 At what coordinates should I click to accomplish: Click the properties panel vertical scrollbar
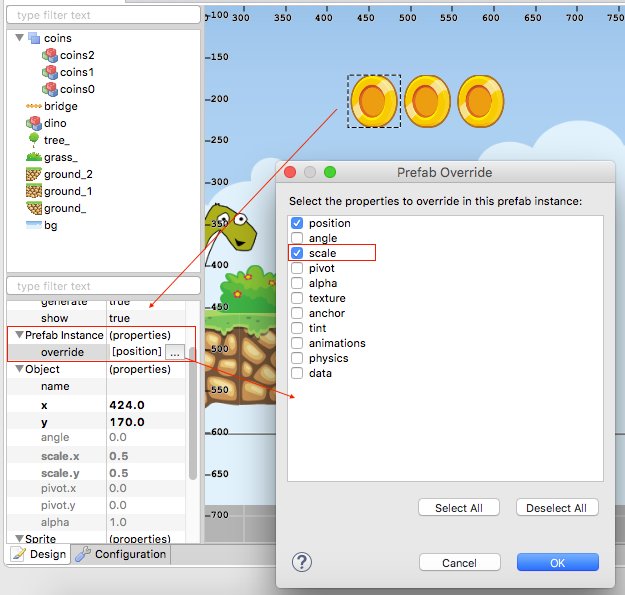point(193,413)
